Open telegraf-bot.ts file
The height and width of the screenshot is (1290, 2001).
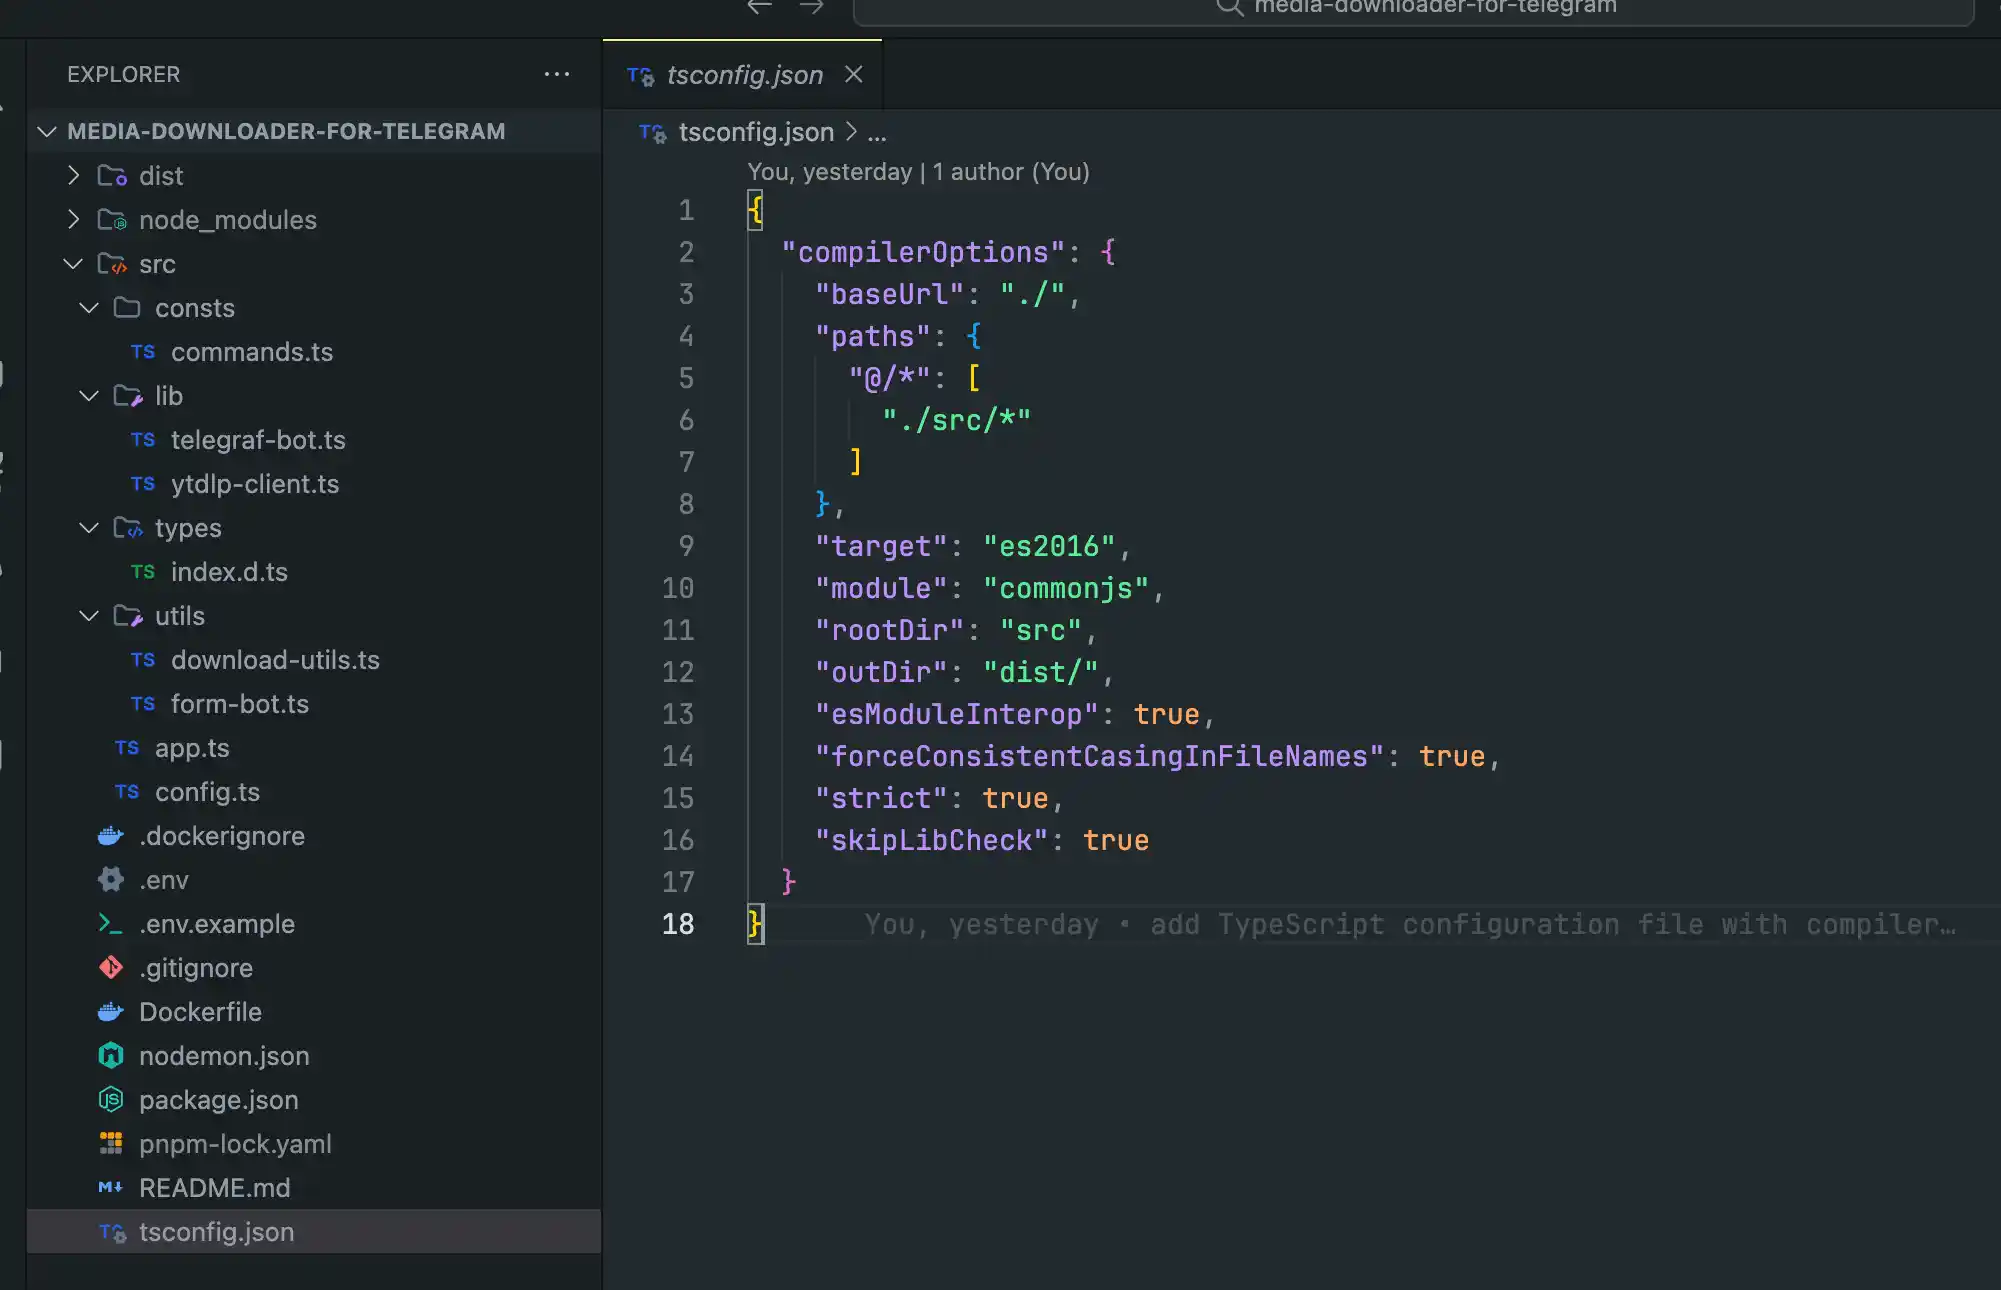click(x=258, y=440)
